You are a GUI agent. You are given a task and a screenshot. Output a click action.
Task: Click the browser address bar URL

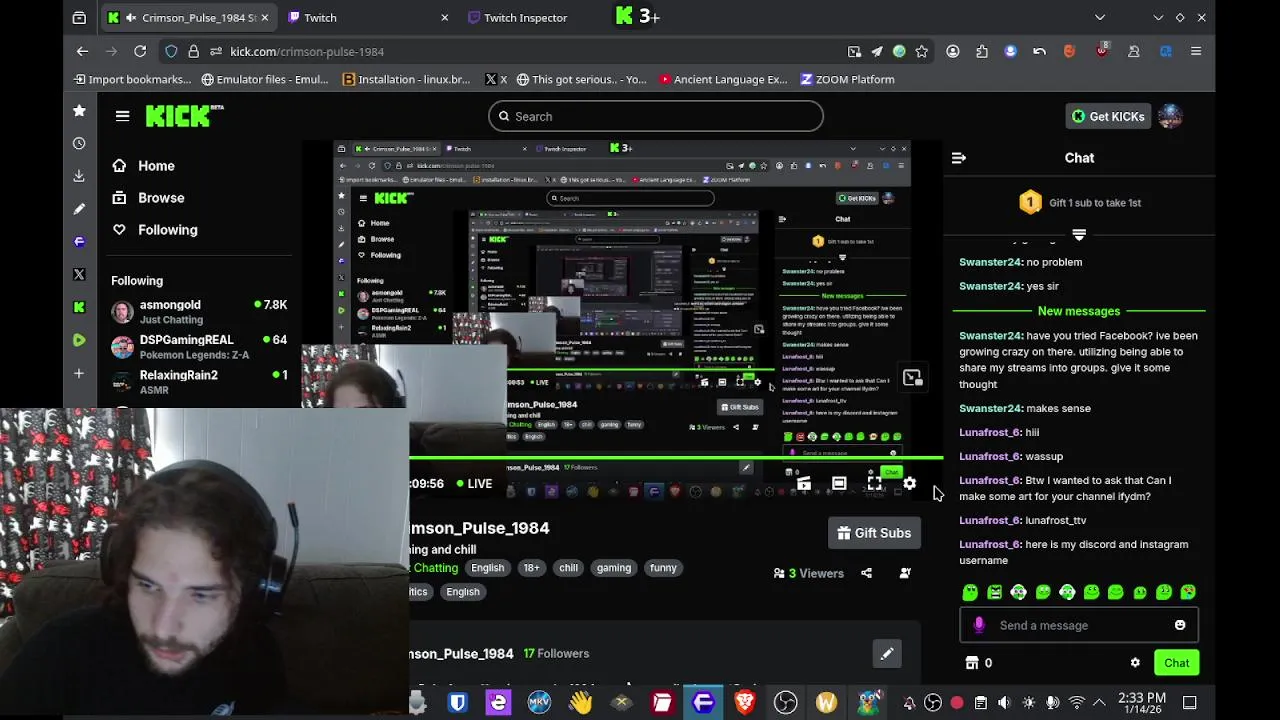pyautogui.click(x=307, y=51)
